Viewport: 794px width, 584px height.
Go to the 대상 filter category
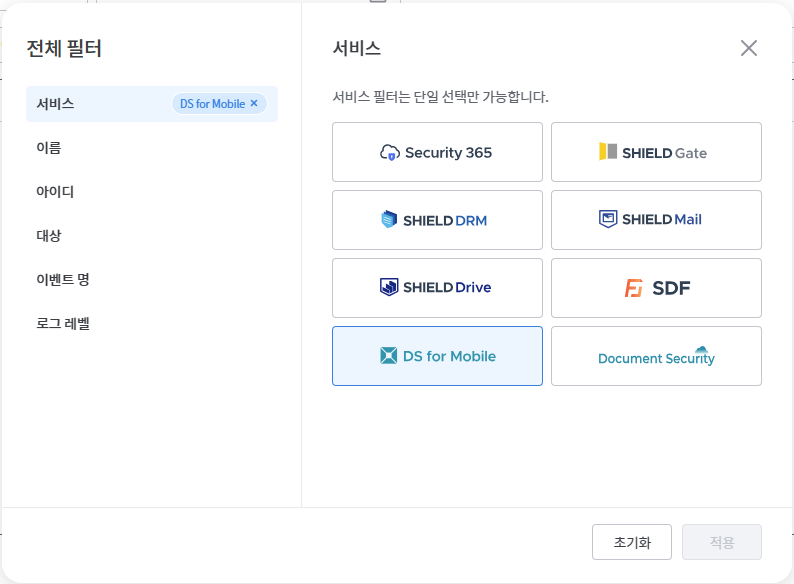(x=49, y=236)
